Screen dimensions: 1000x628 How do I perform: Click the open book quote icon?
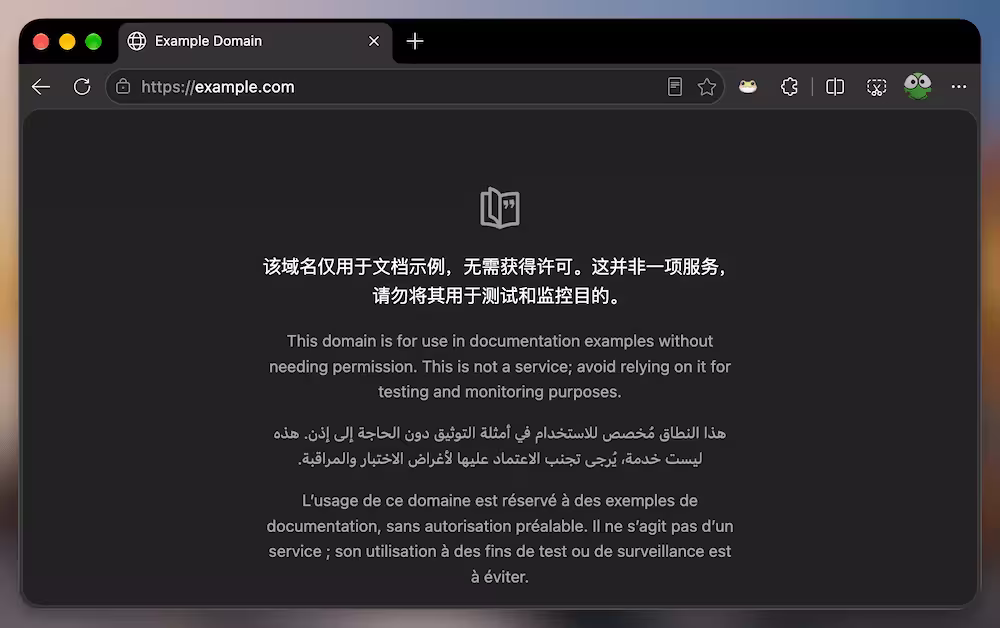(x=500, y=208)
